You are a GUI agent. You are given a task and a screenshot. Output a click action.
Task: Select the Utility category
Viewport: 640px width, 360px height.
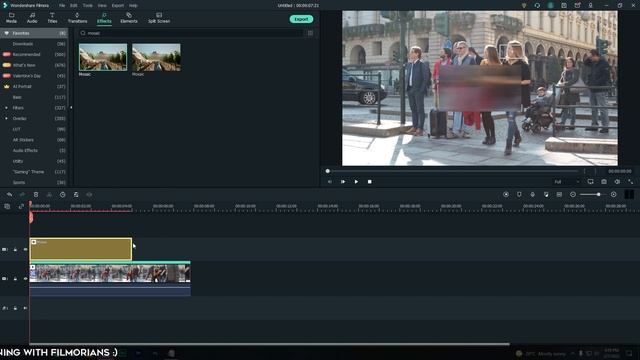pos(34,161)
